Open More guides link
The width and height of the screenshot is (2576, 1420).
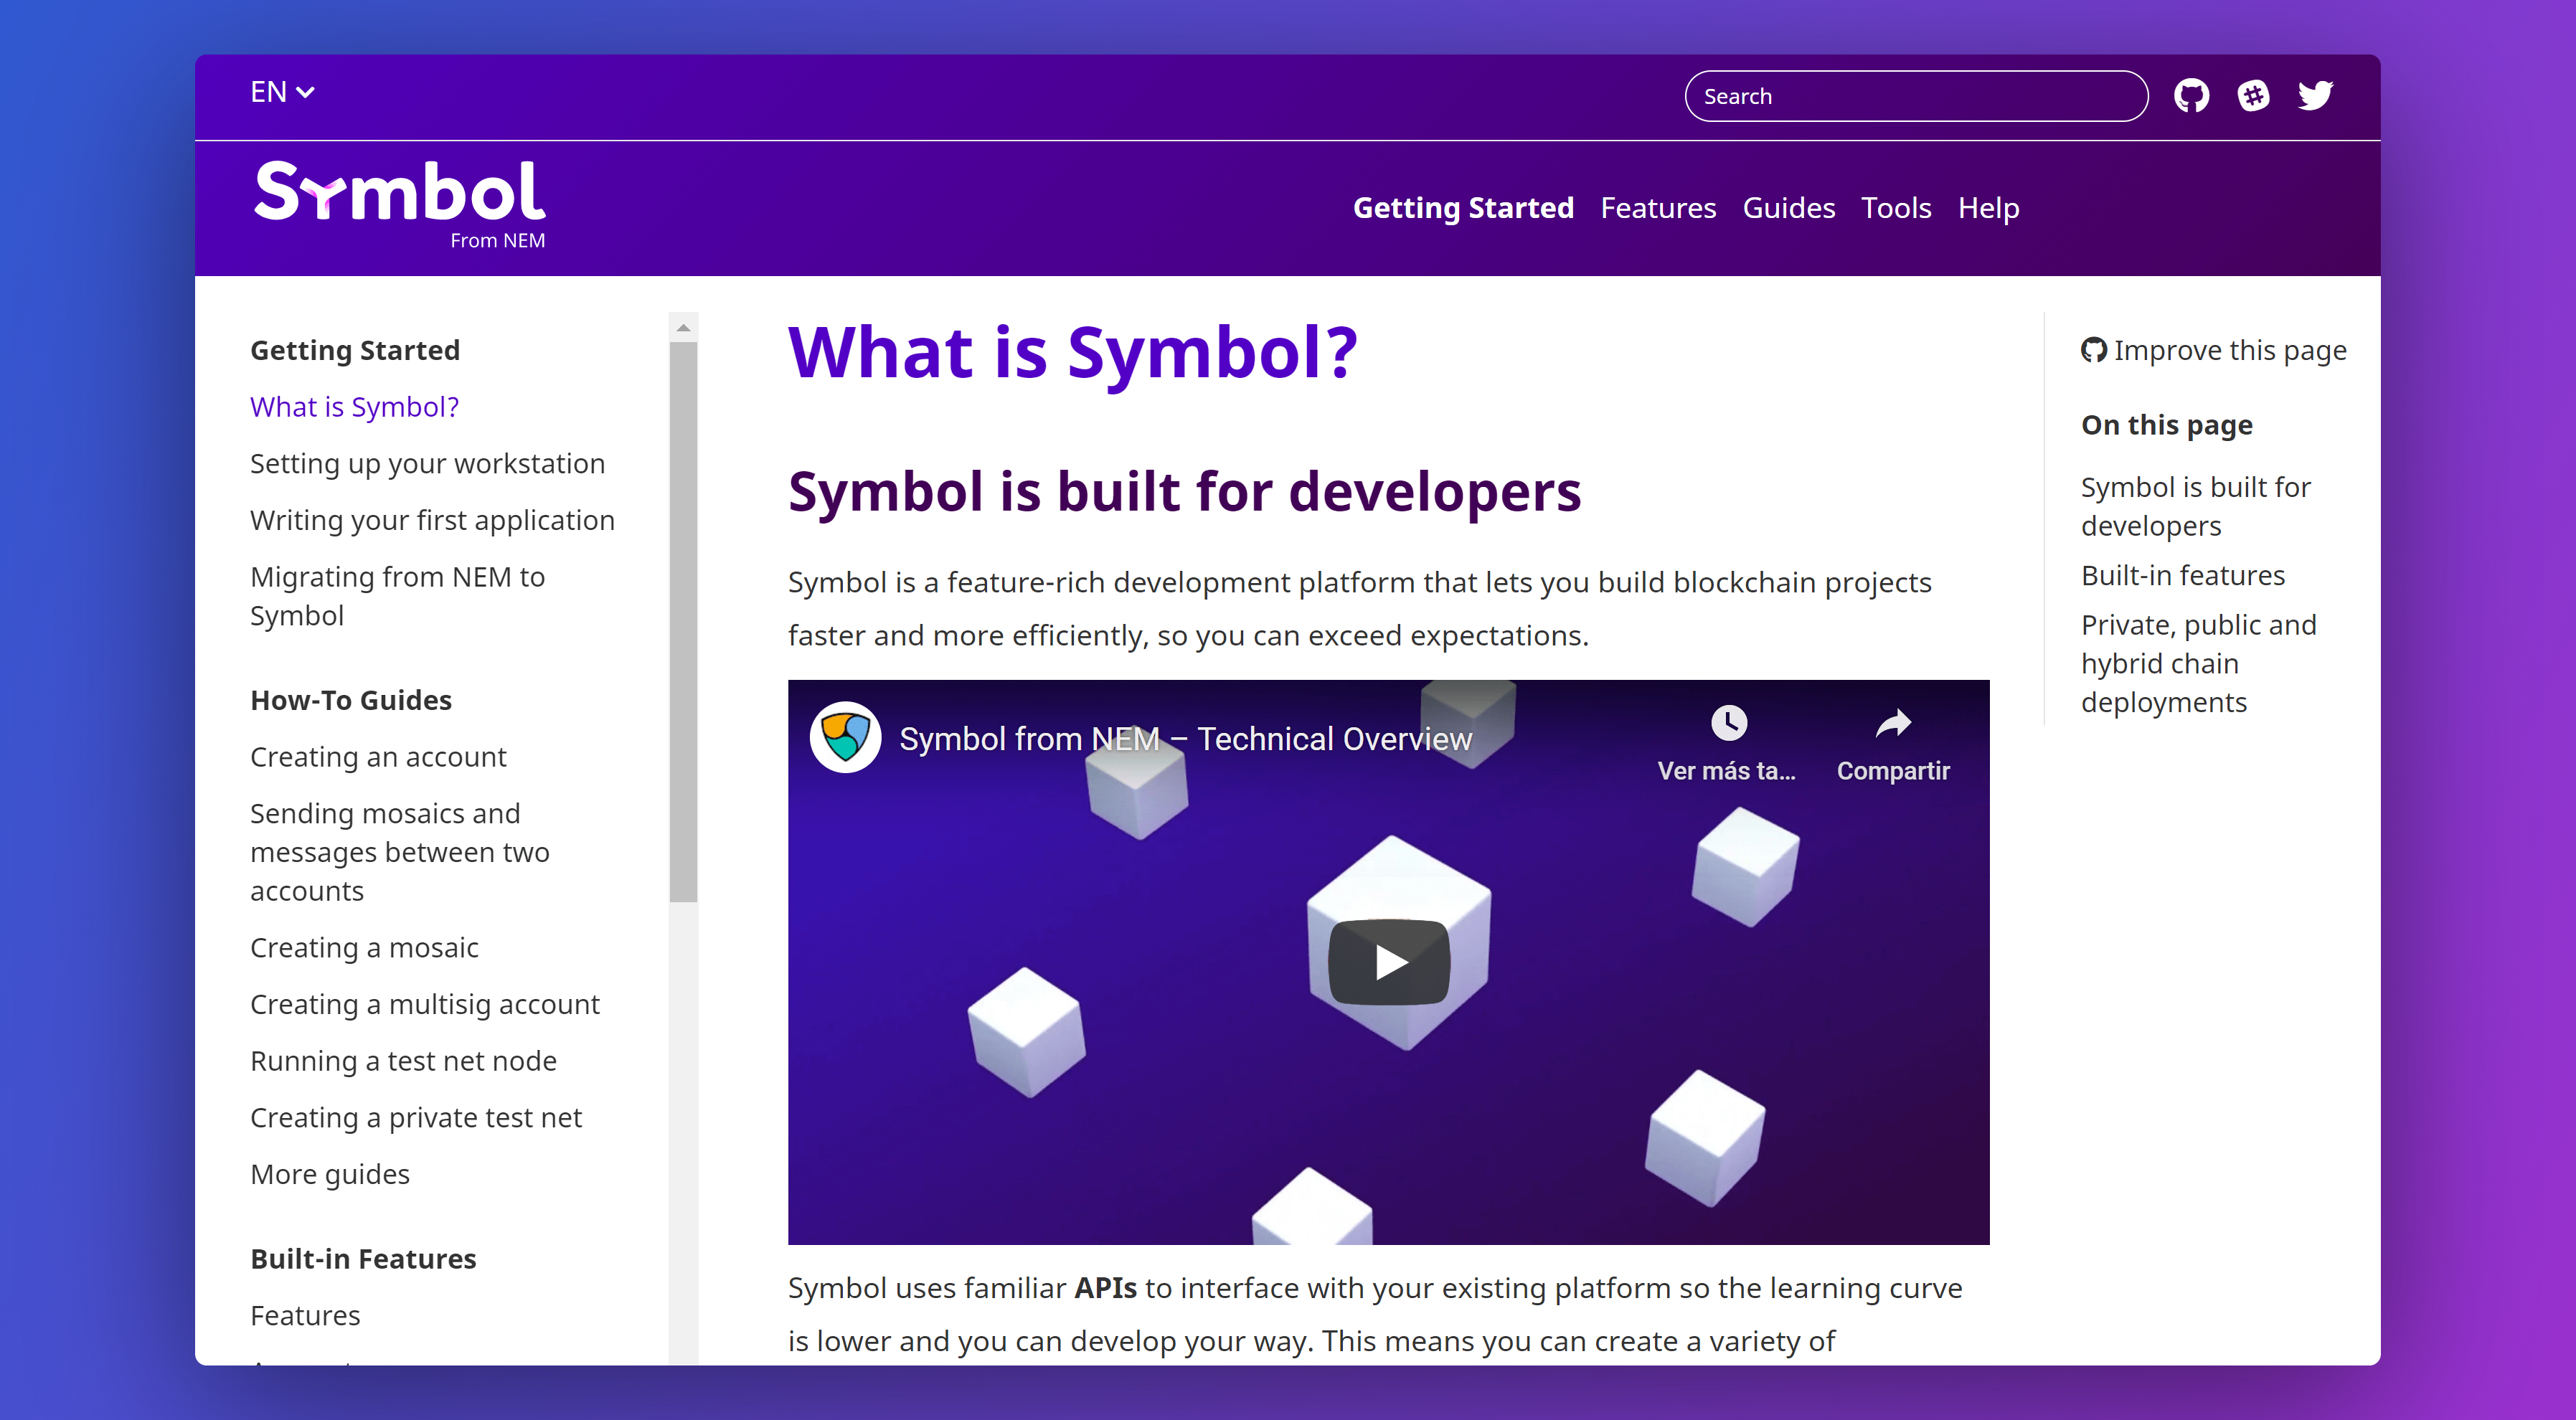330,1174
